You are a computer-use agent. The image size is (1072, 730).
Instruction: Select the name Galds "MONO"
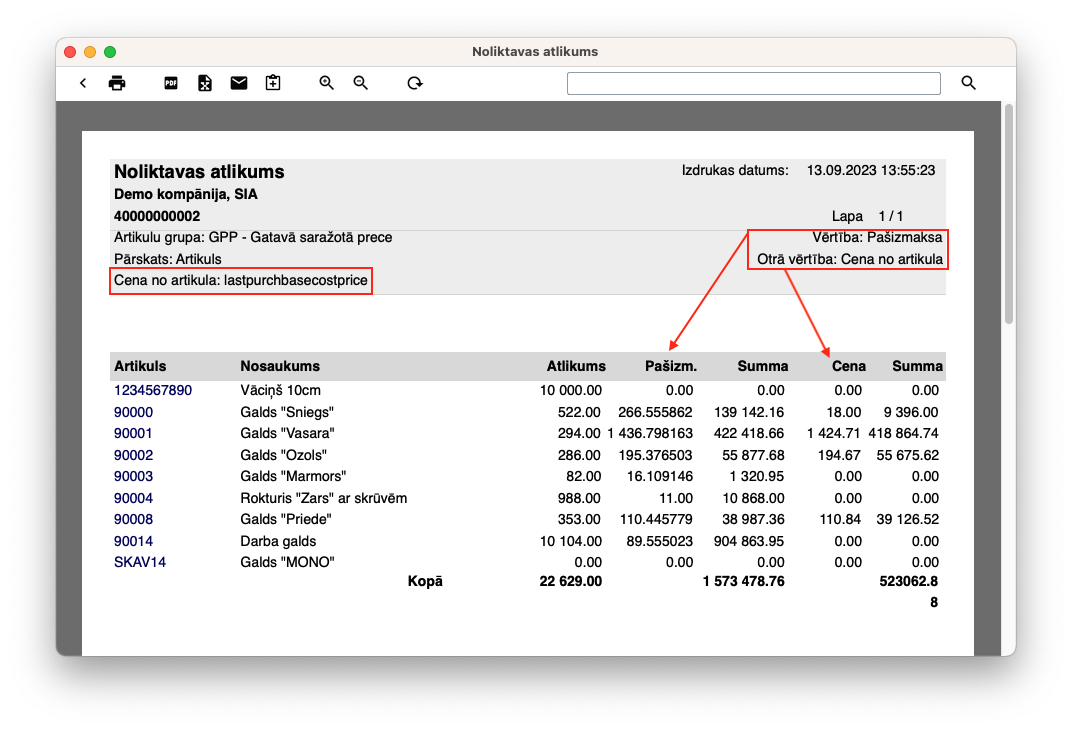click(288, 563)
